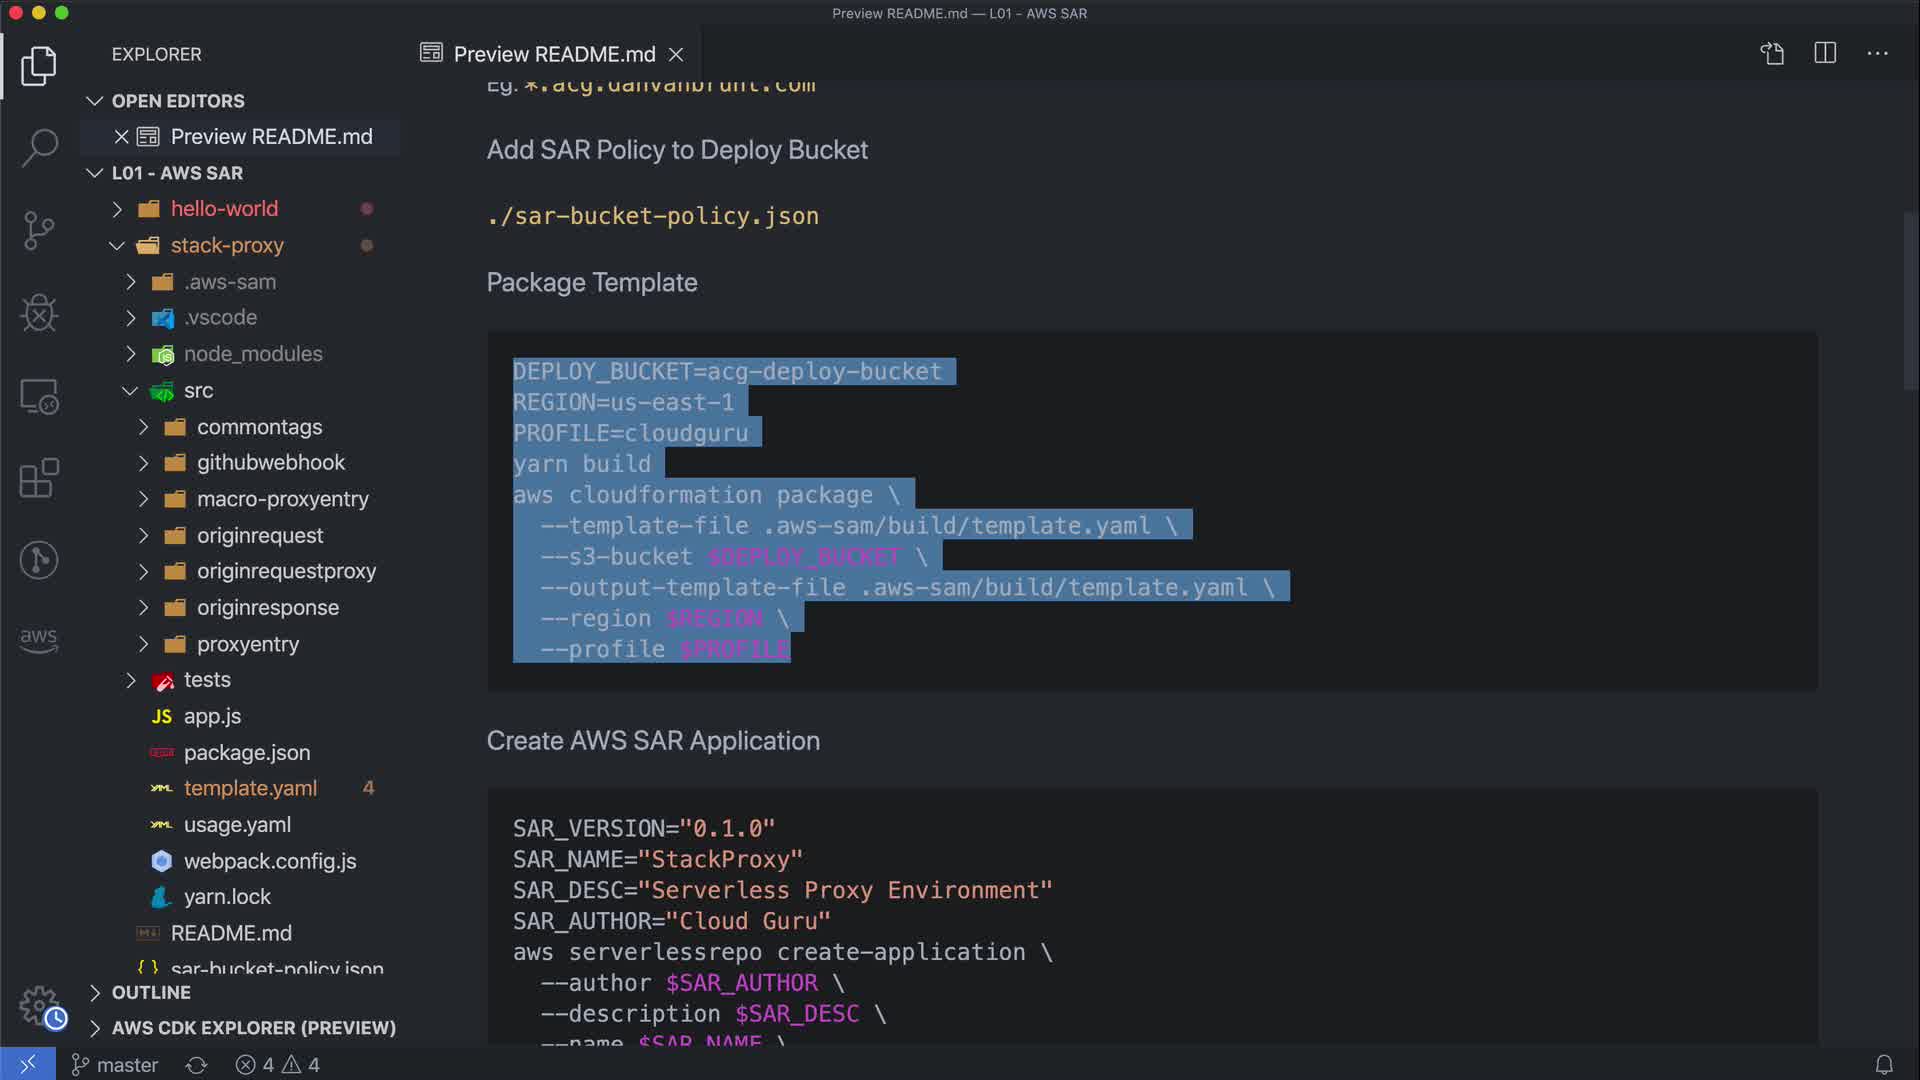Split the editor to the right

tap(1825, 54)
